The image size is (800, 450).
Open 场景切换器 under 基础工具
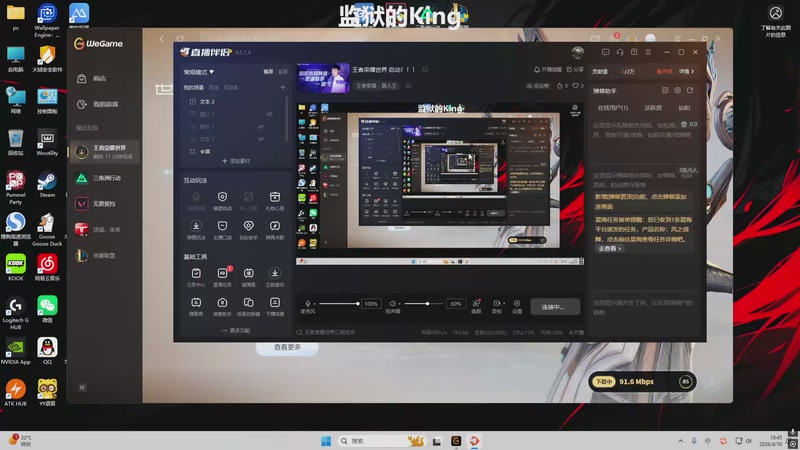(248, 306)
